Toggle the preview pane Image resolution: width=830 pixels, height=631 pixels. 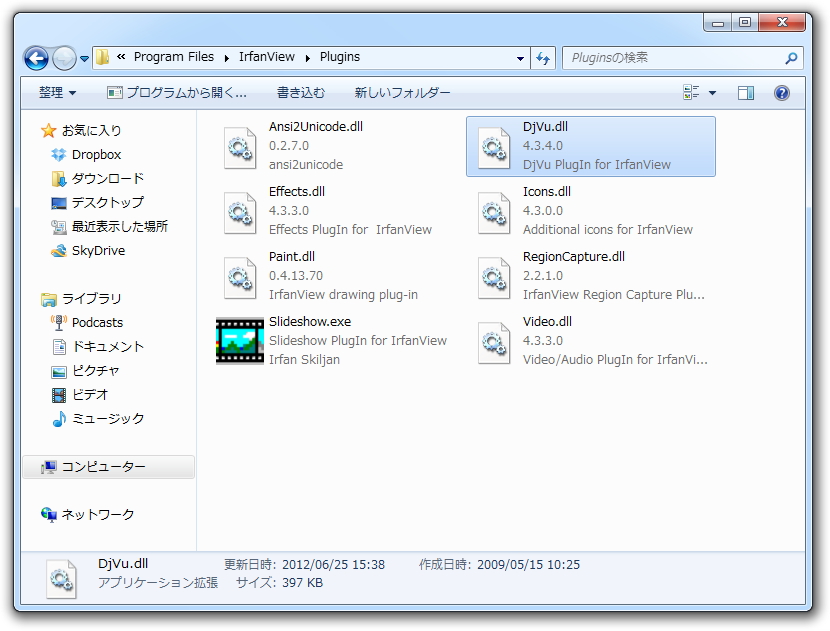pos(744,92)
